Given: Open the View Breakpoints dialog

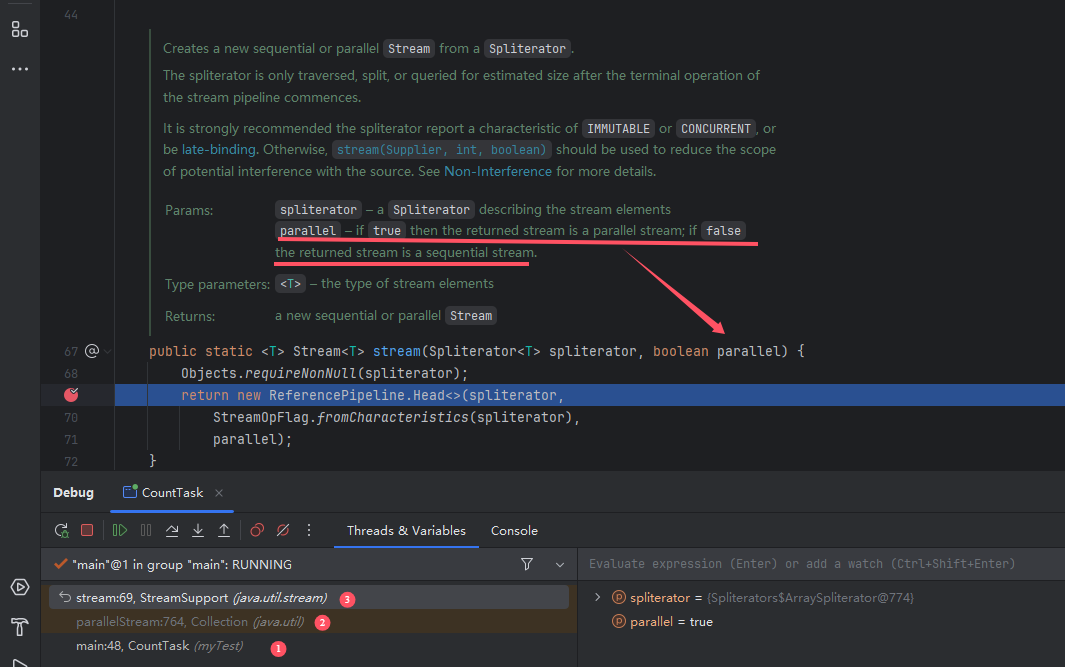Looking at the screenshot, I should tap(257, 531).
